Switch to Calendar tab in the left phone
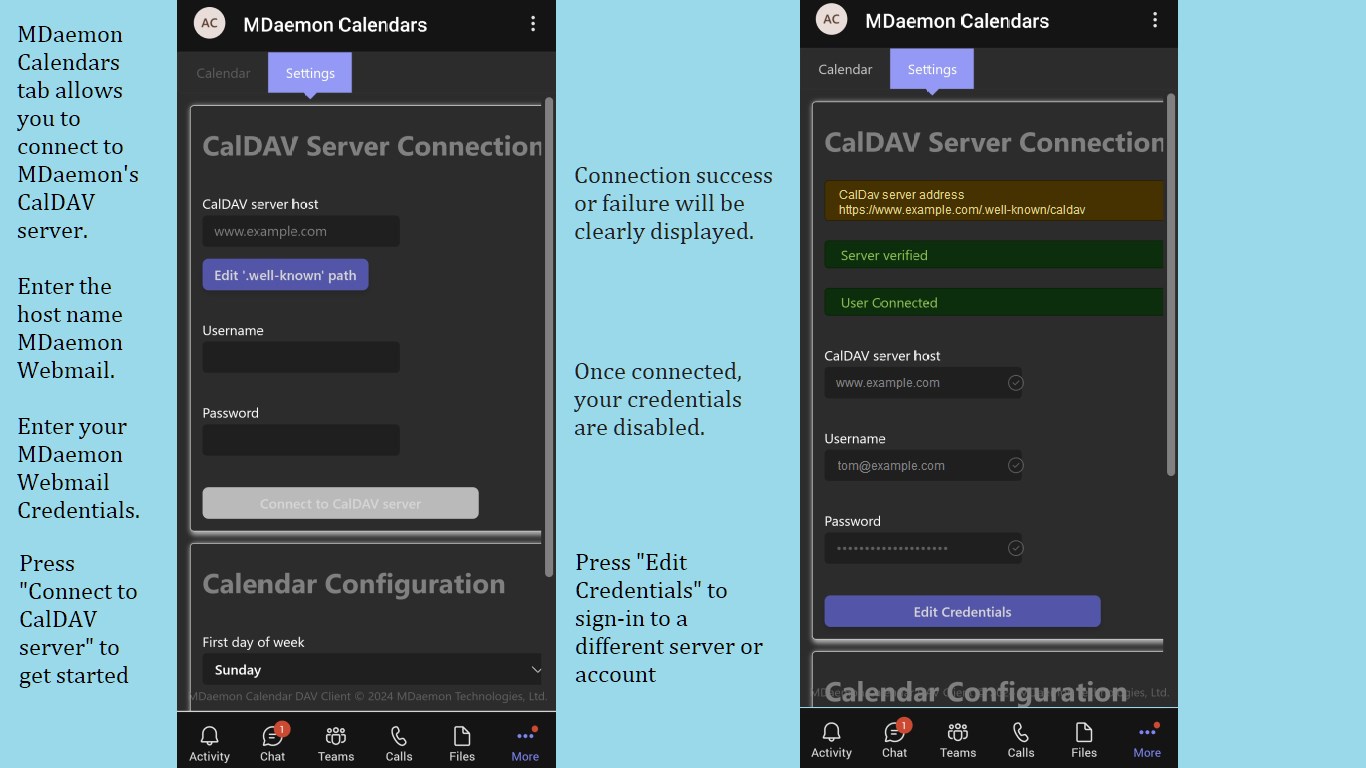1366x768 pixels. point(223,73)
